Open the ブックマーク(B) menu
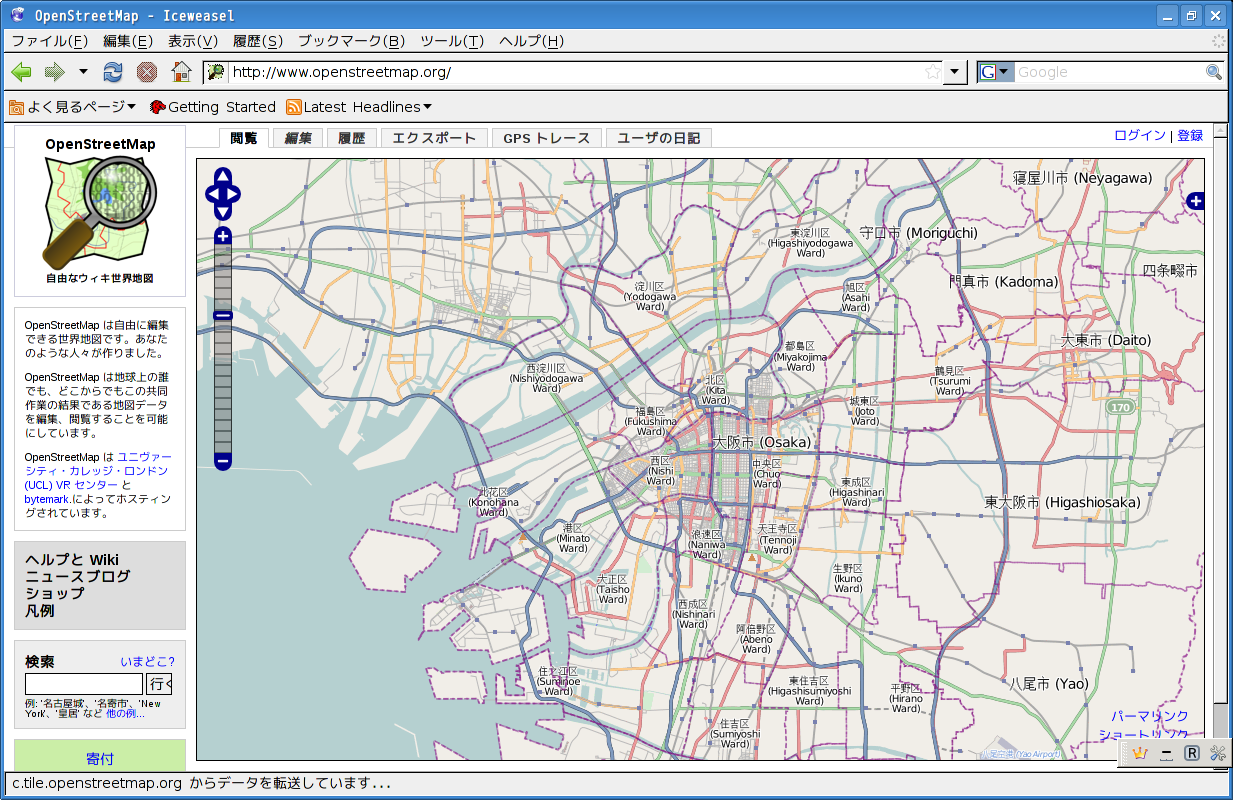The height and width of the screenshot is (800, 1233). (351, 41)
